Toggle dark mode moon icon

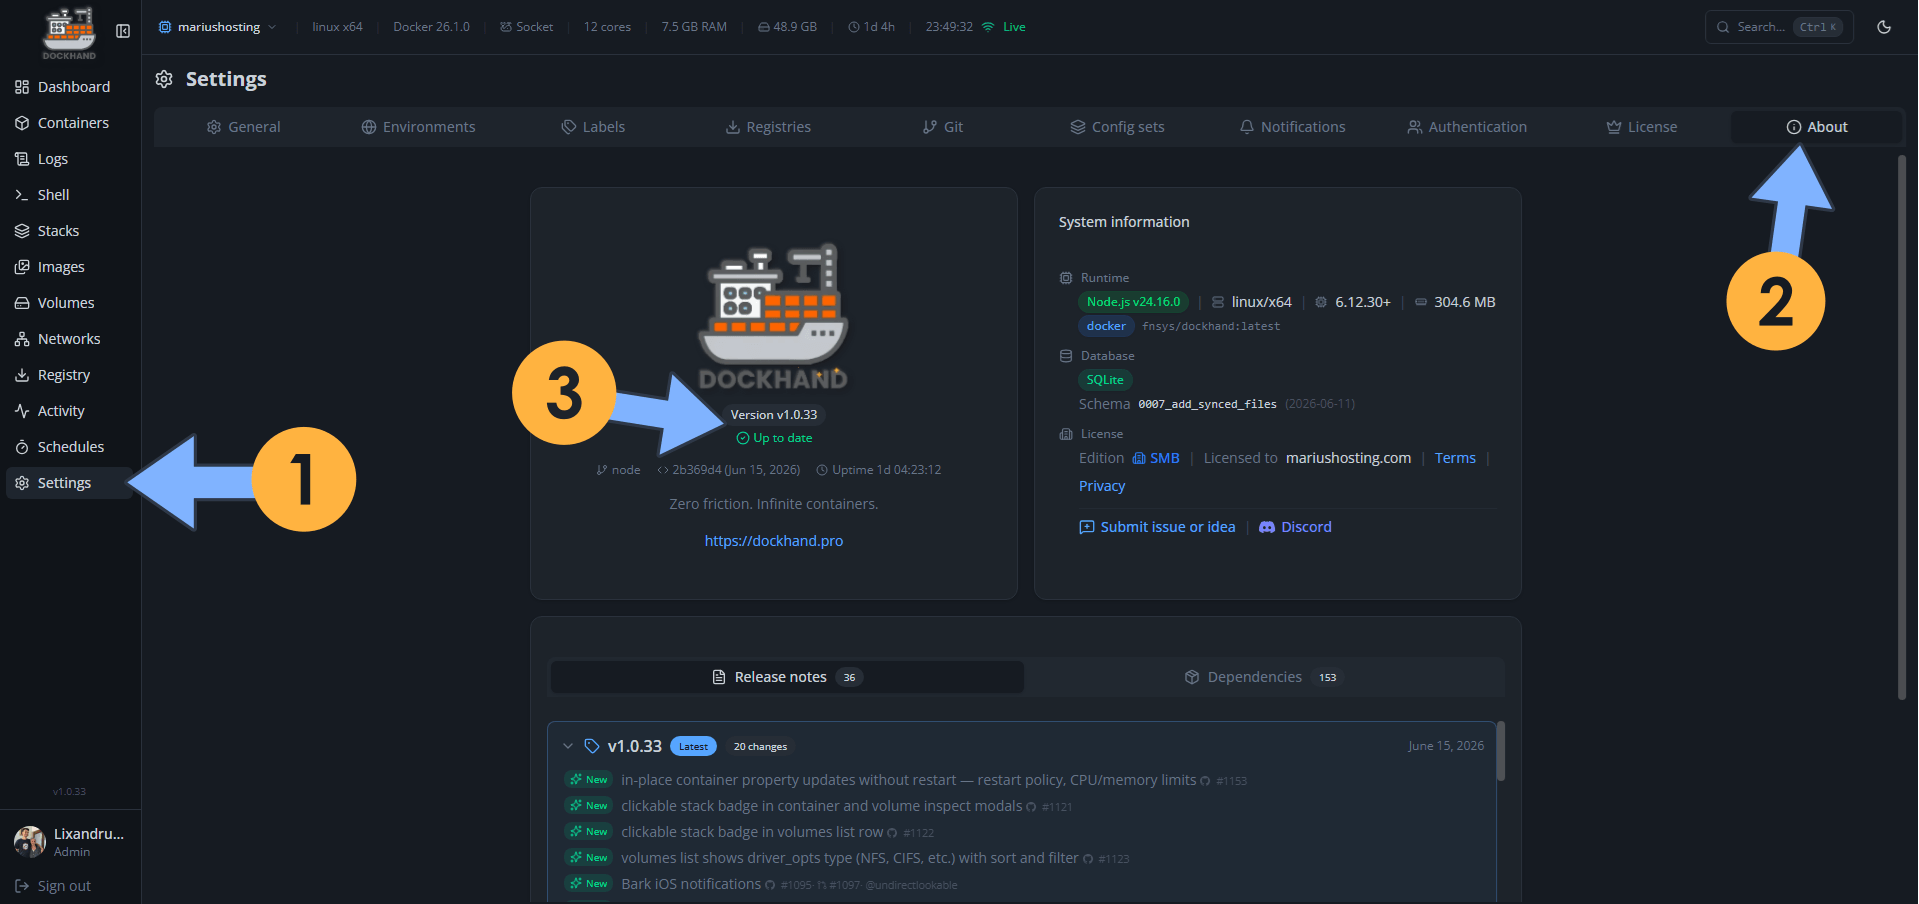click(x=1884, y=27)
